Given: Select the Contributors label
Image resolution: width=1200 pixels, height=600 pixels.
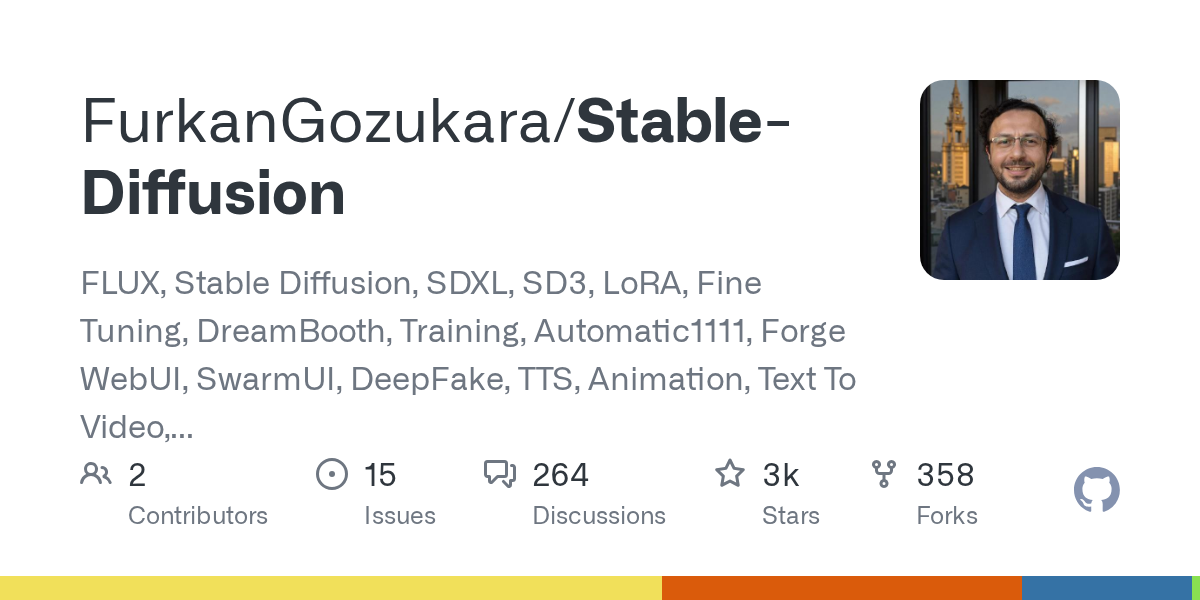Looking at the screenshot, I should [x=198, y=516].
